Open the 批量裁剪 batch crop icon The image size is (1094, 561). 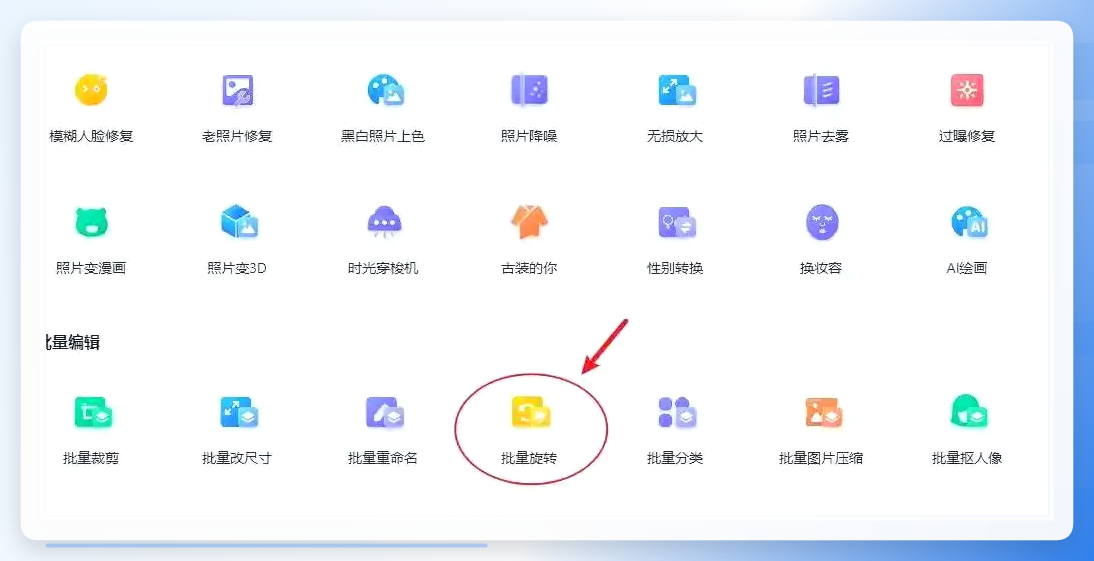coord(93,412)
